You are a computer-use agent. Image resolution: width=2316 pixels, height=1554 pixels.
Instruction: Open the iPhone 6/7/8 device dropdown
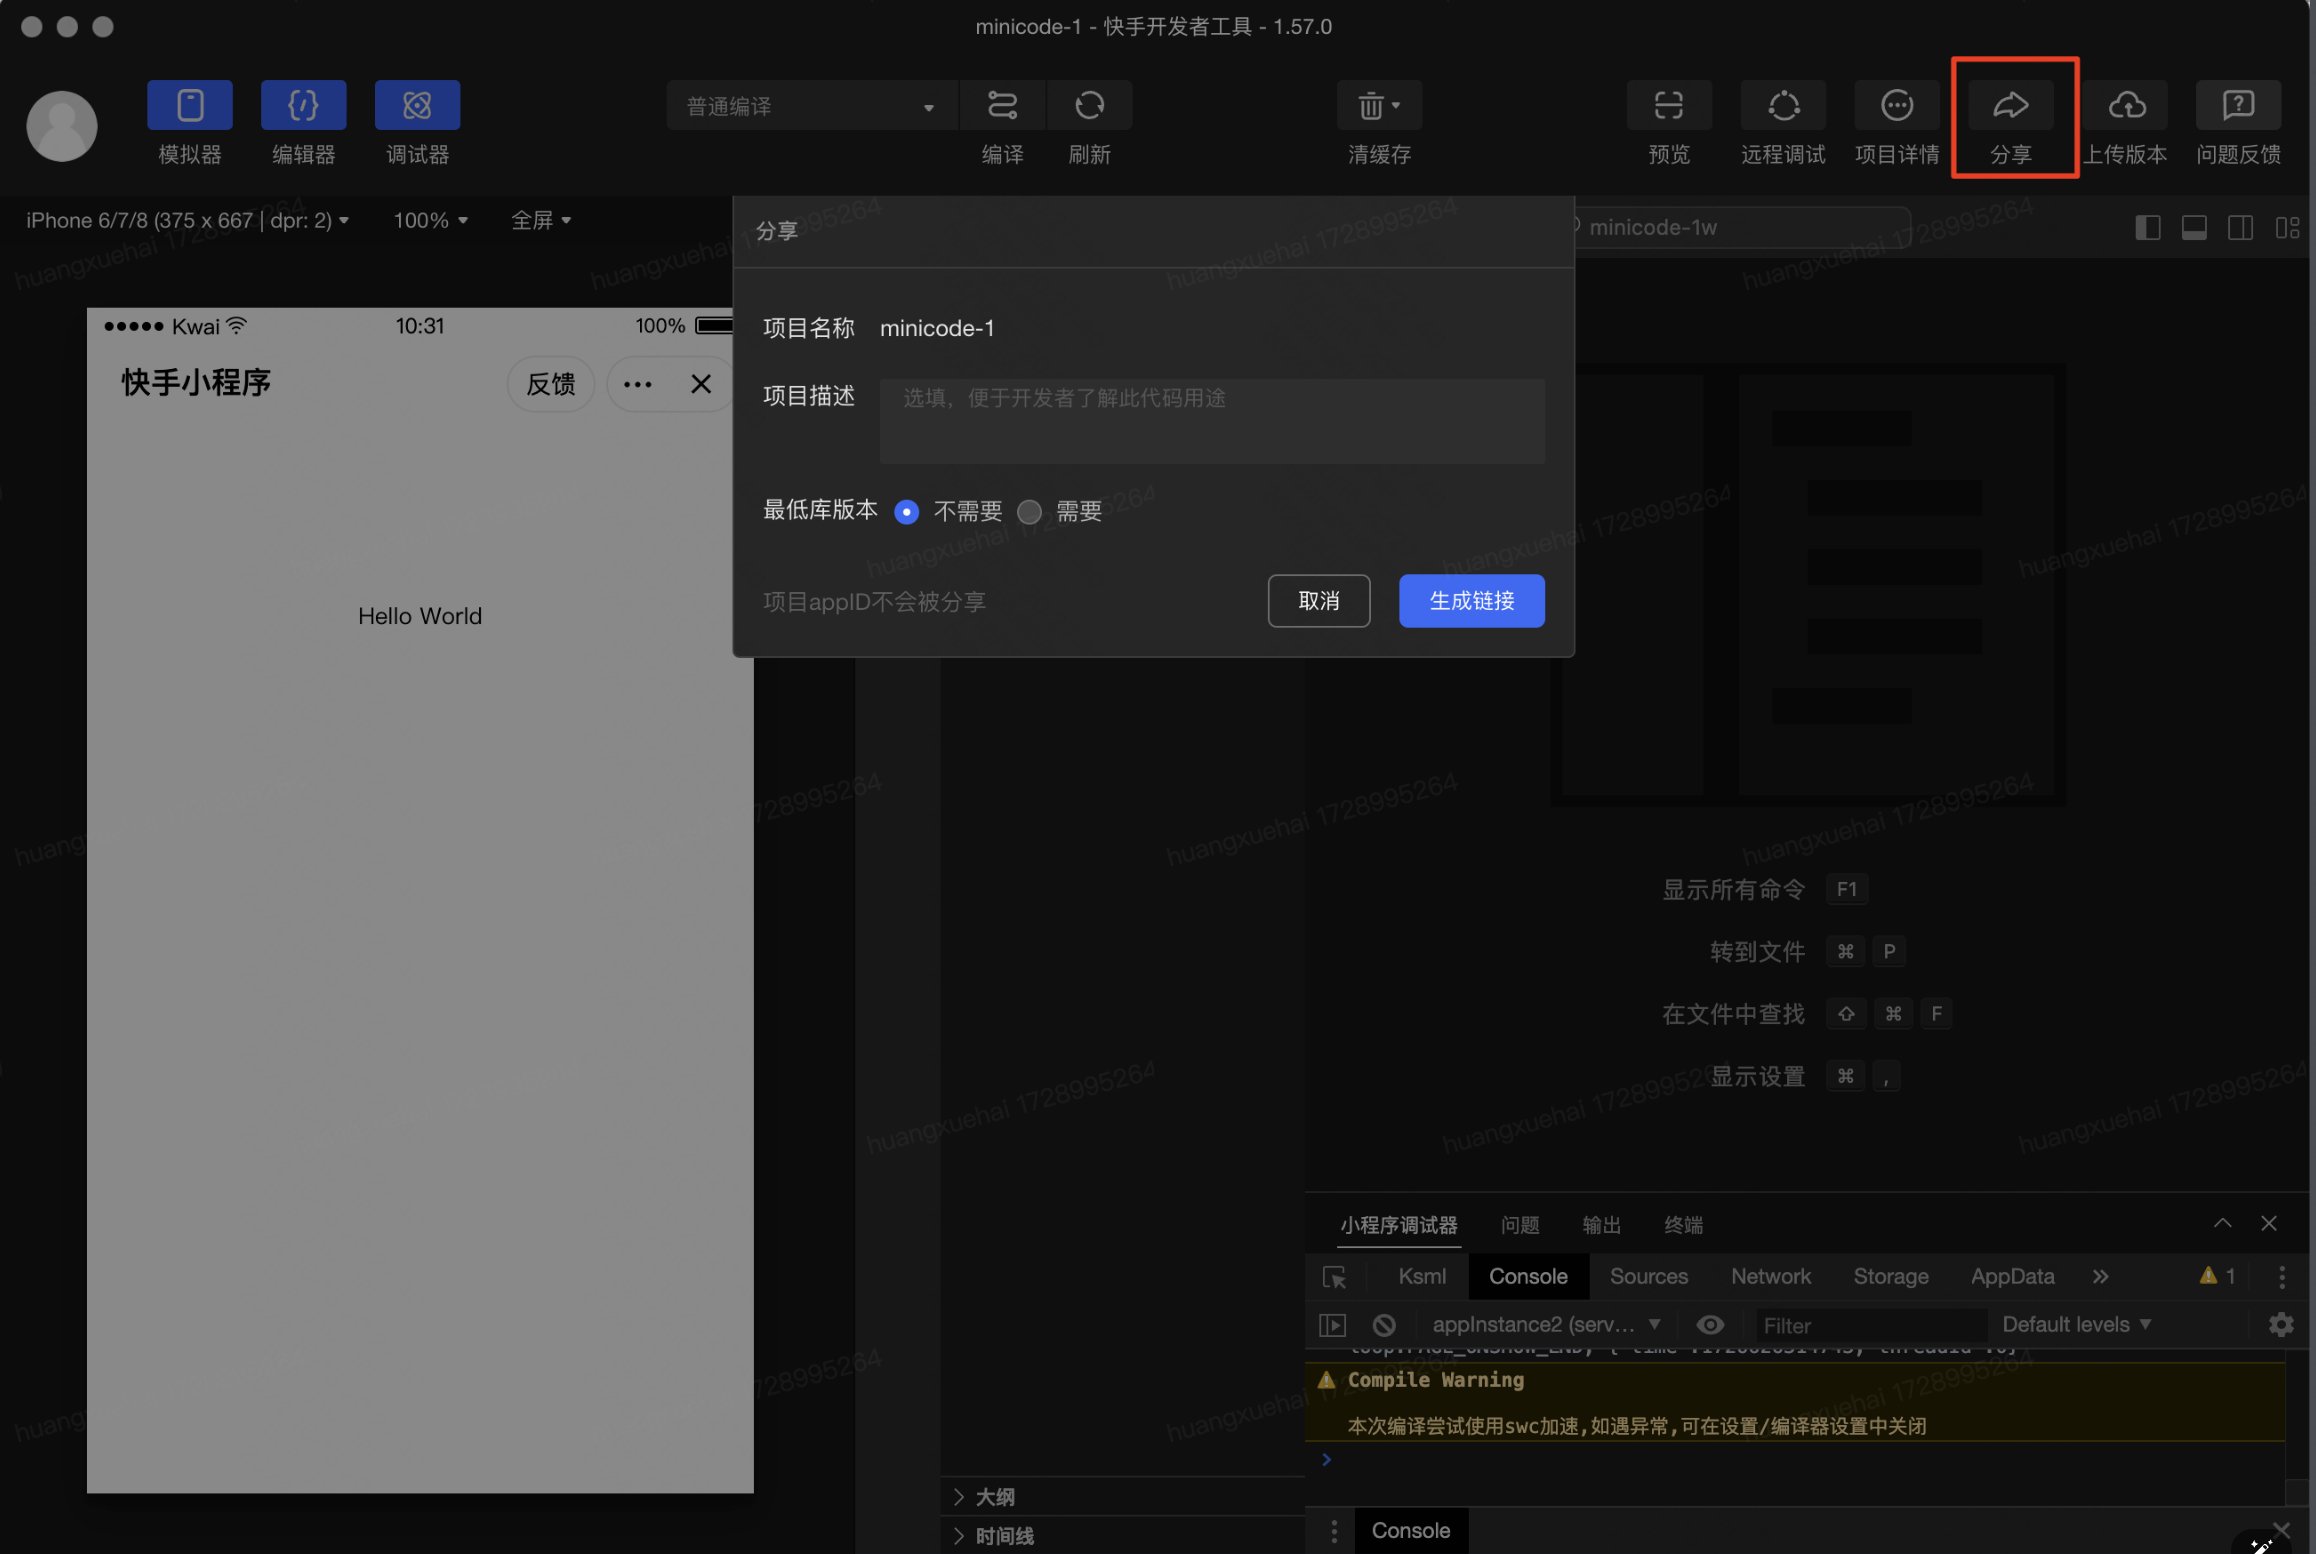tap(187, 220)
